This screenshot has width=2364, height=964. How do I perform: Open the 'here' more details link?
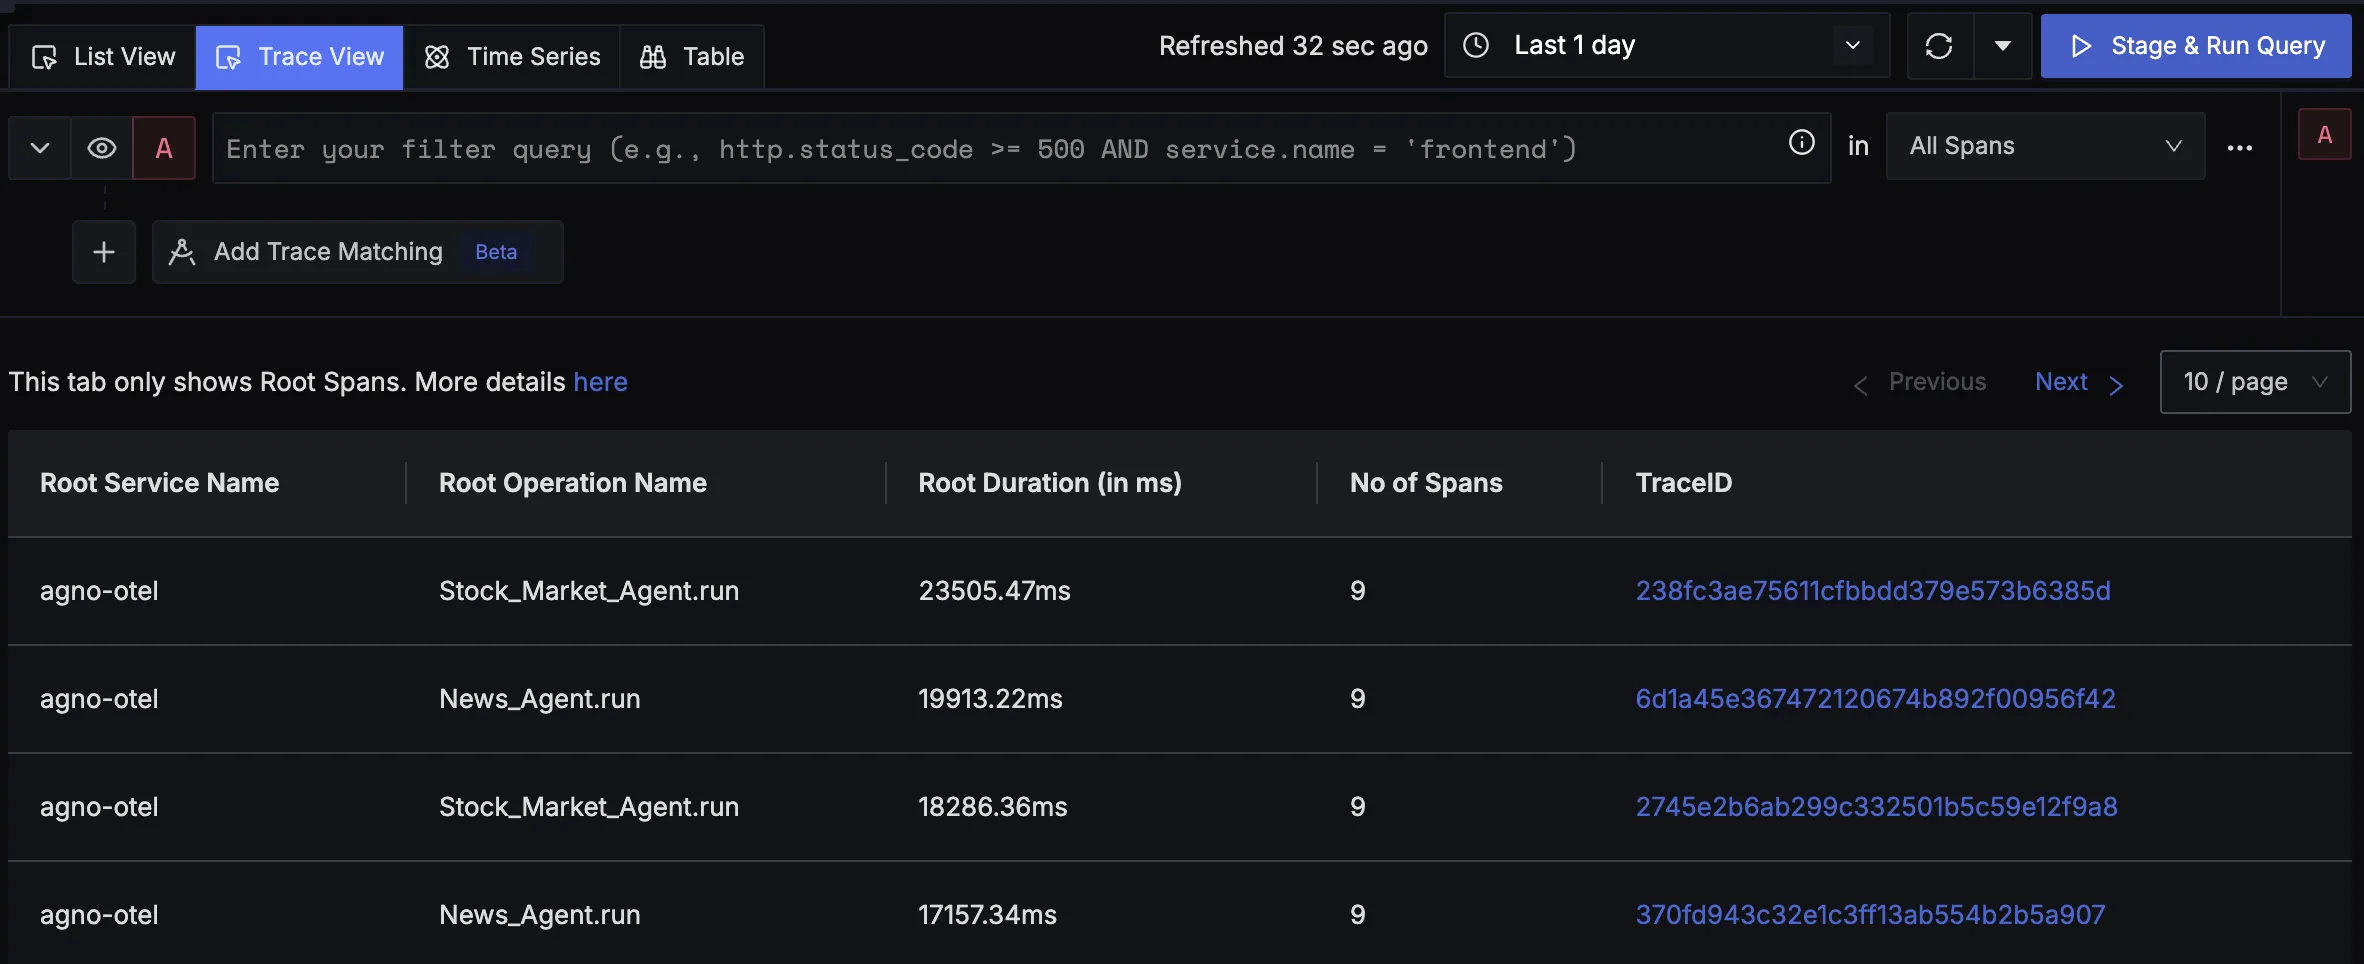click(x=600, y=382)
